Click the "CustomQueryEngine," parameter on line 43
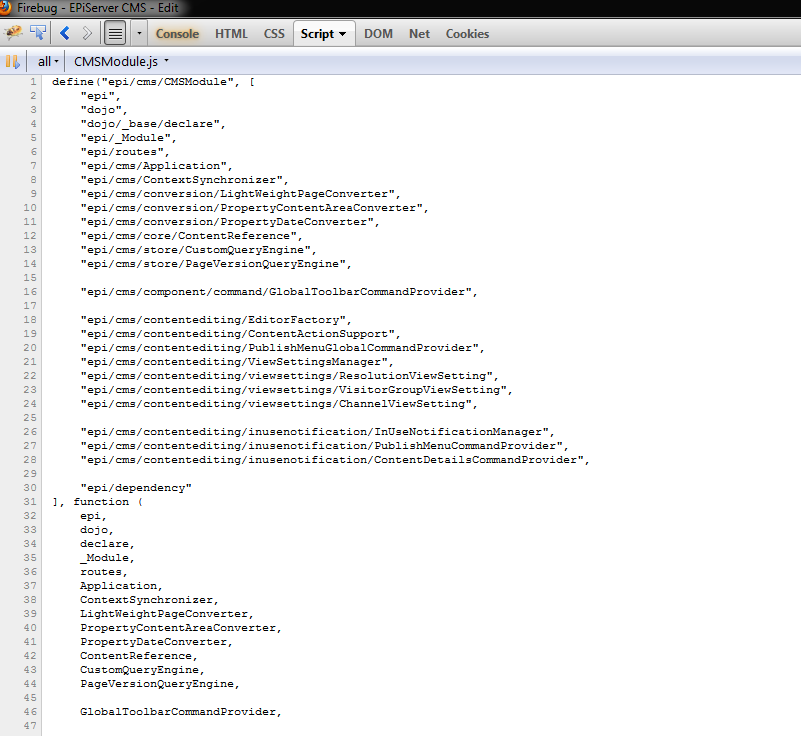801x736 pixels. pos(143,670)
